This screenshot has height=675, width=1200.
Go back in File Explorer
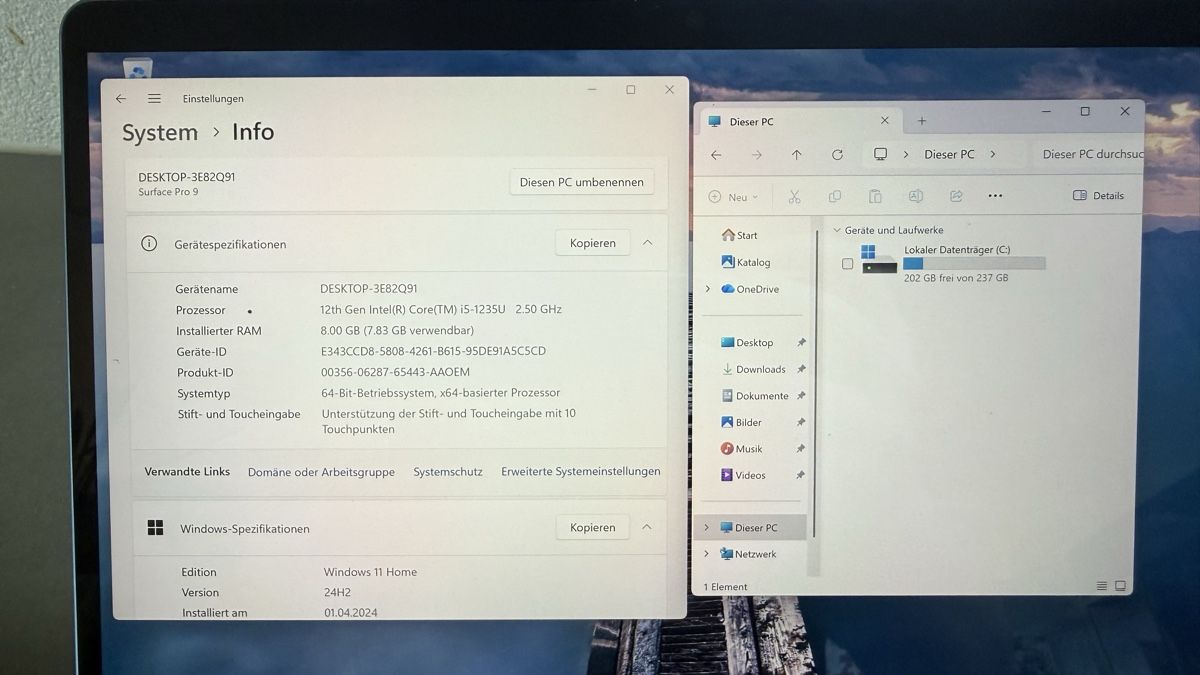(716, 155)
